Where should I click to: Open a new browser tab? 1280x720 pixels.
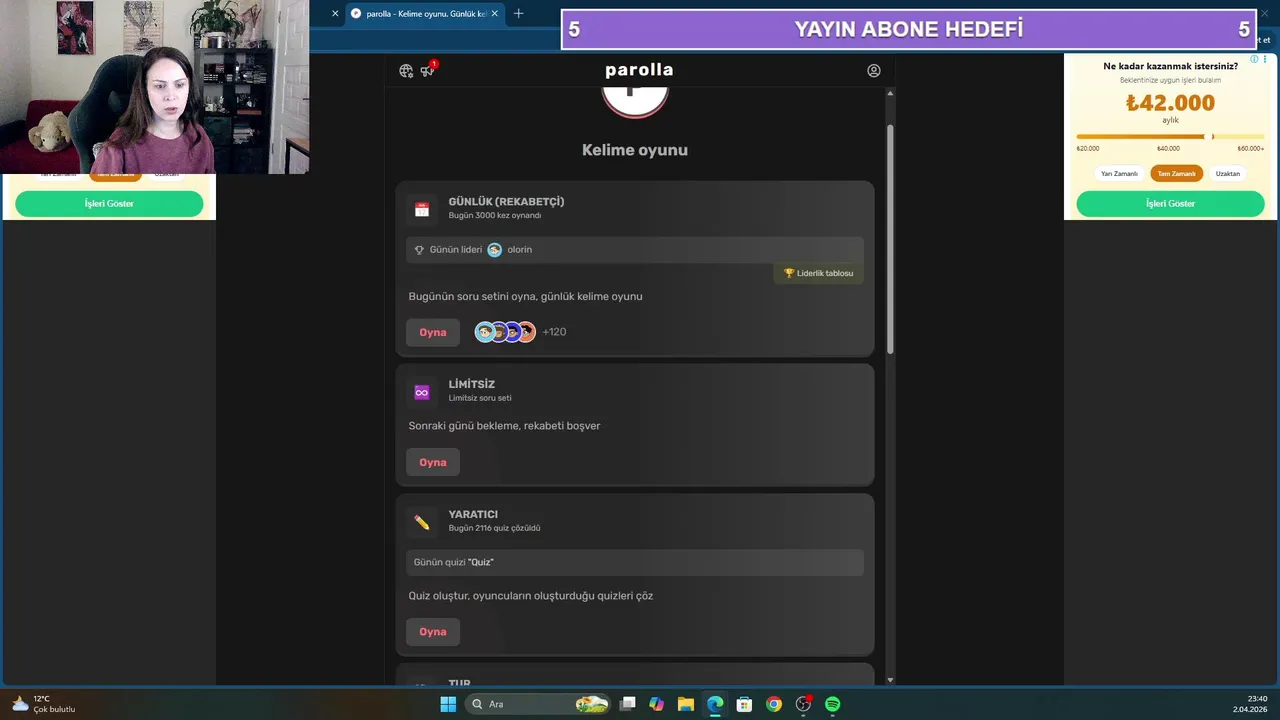[x=518, y=14]
